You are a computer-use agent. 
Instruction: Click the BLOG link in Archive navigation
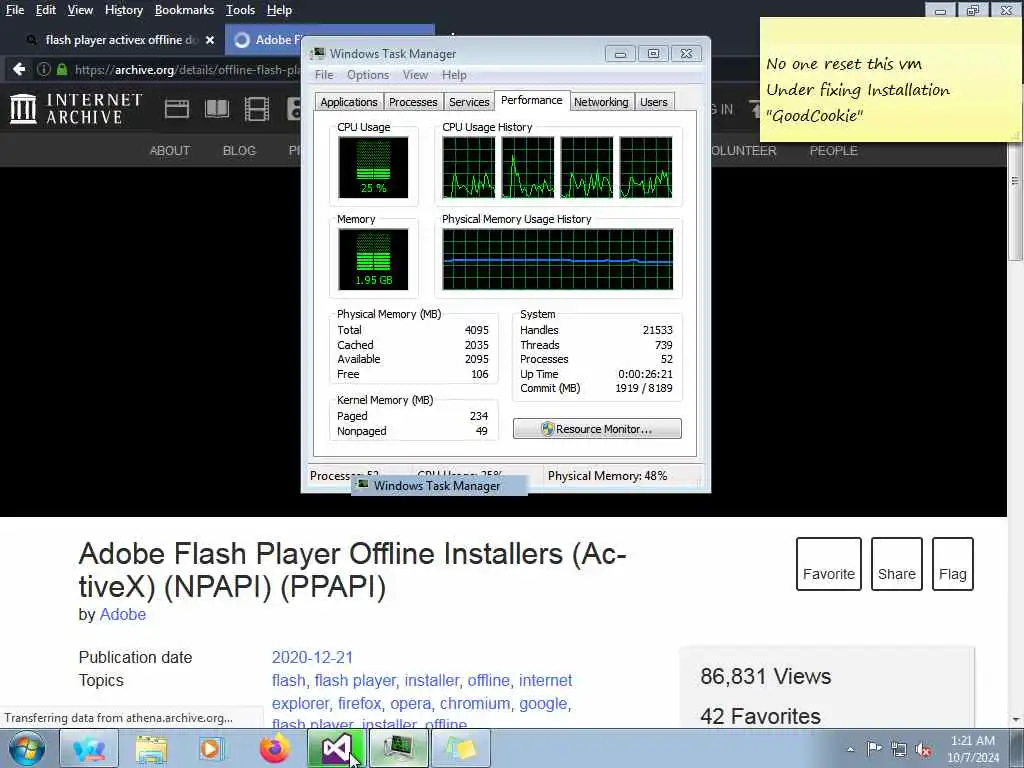(239, 150)
